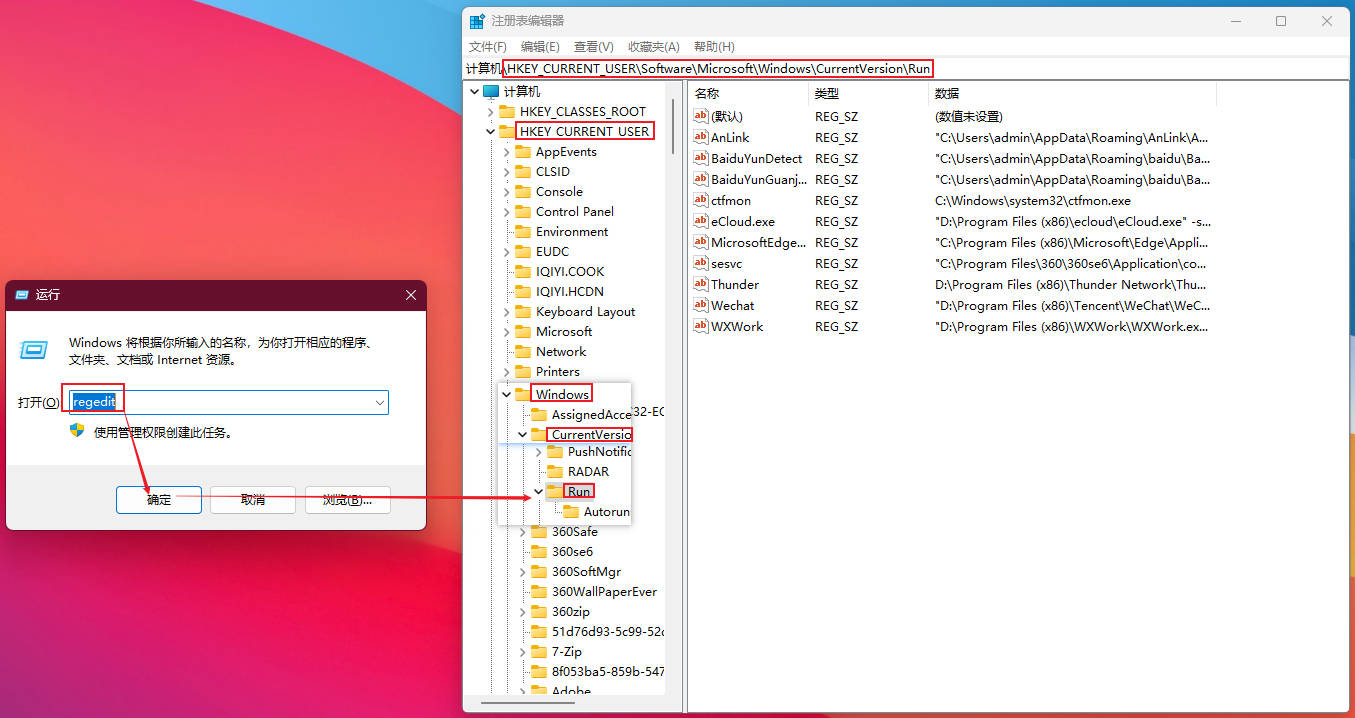Open the dropdown arrow in Run input box
1355x718 pixels.
click(x=379, y=402)
